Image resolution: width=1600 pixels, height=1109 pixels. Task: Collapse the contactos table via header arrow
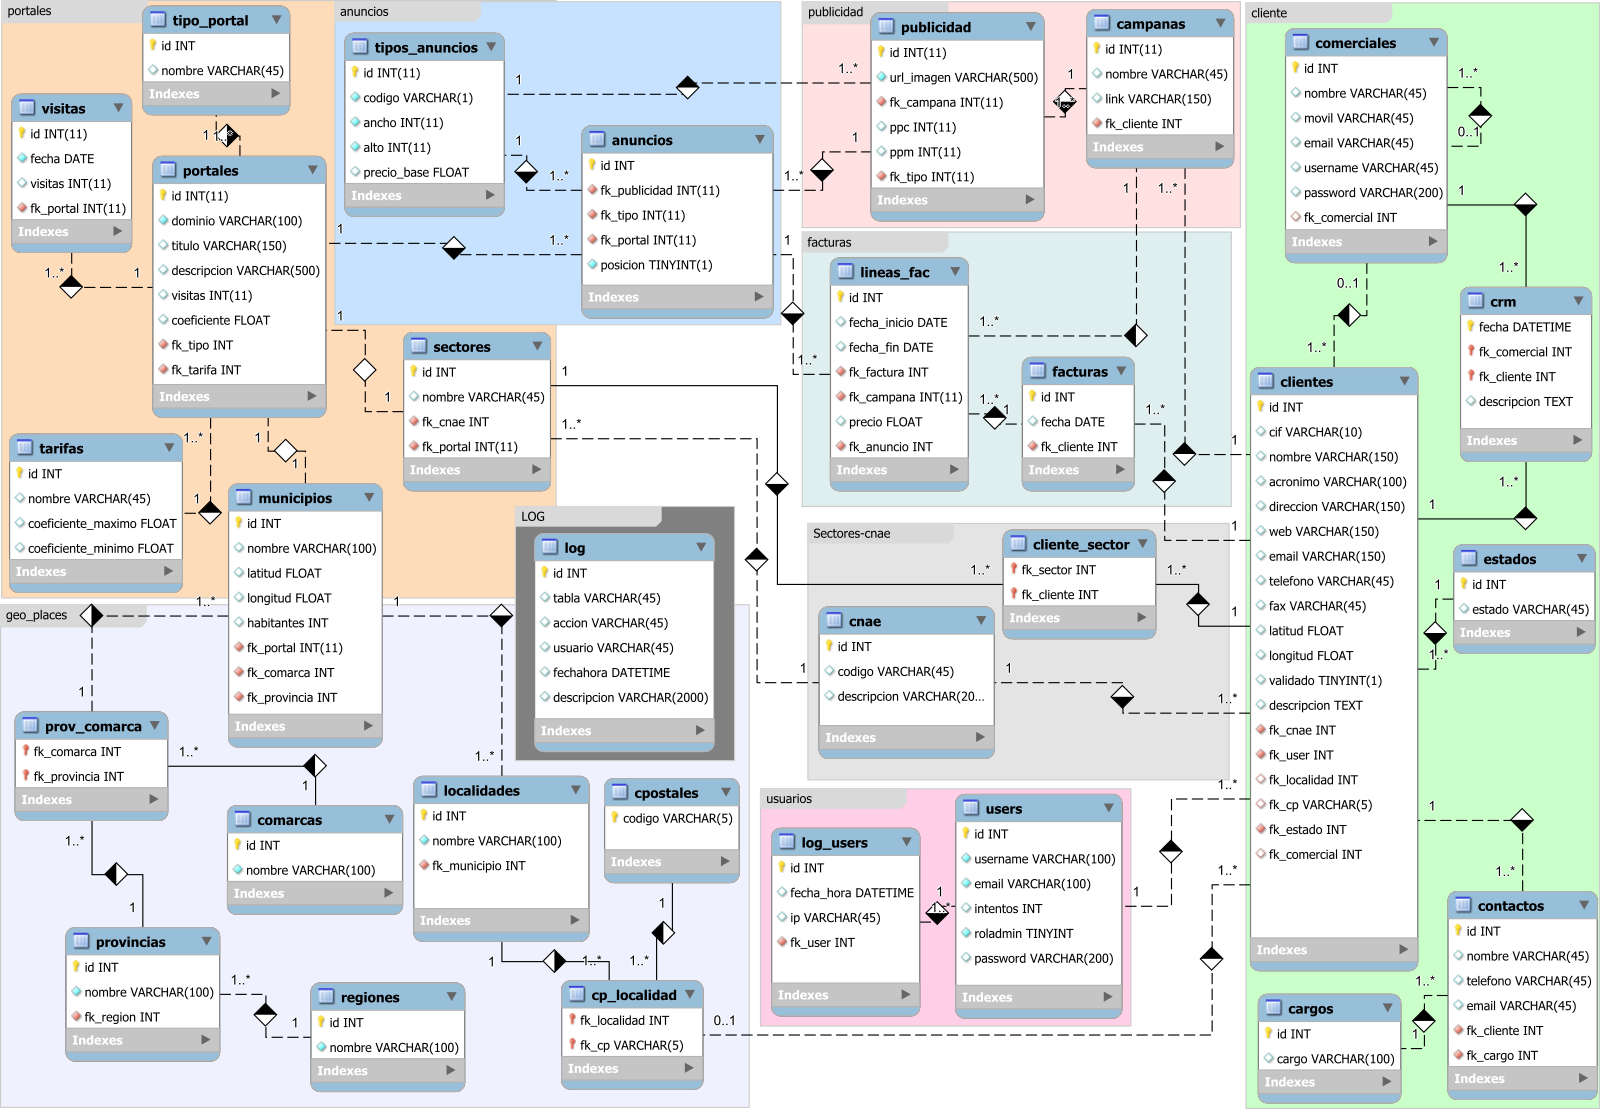coord(1584,905)
